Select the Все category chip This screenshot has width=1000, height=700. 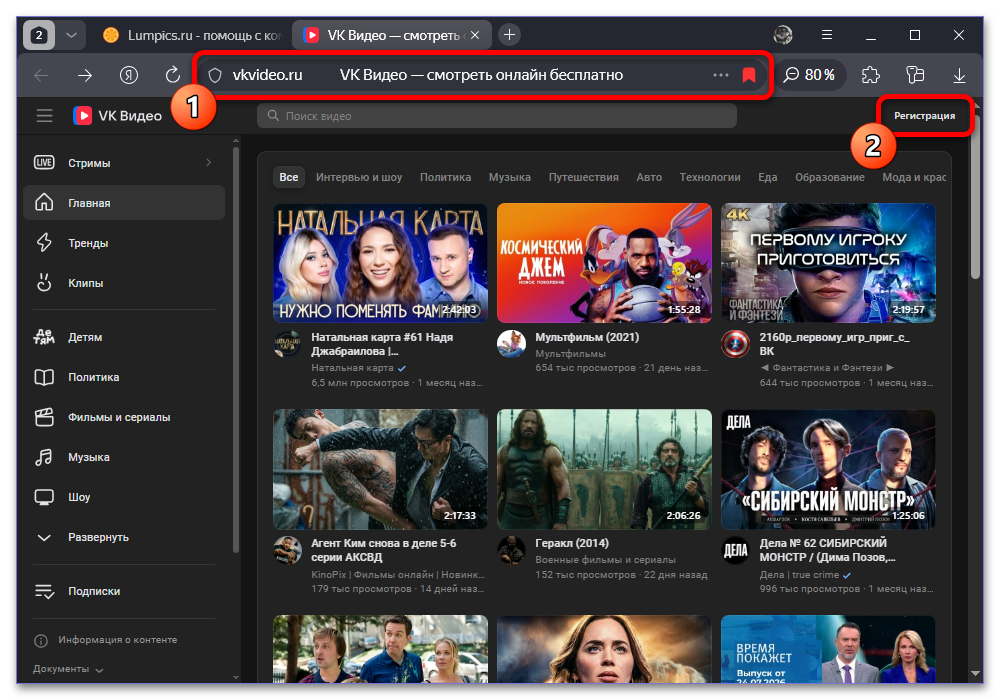pos(288,177)
